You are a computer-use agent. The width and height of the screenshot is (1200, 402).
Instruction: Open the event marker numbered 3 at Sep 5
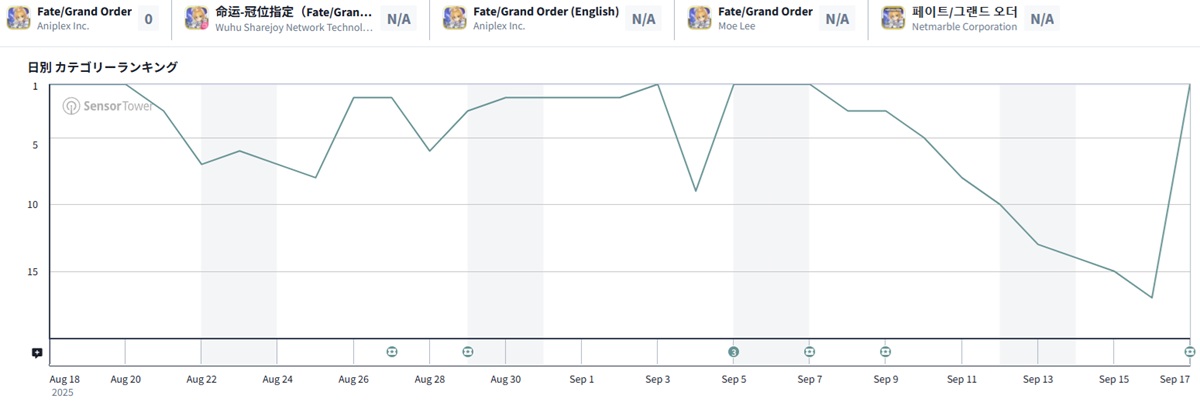(x=733, y=352)
